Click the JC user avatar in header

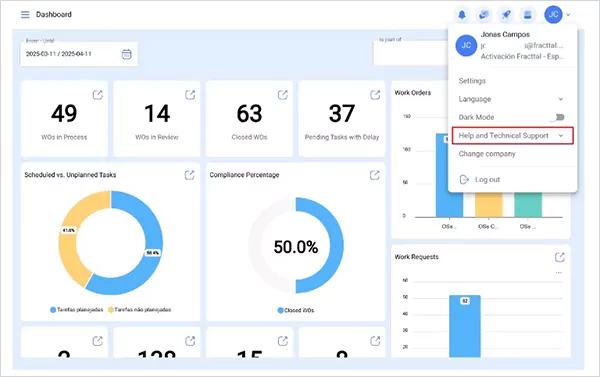[553, 15]
